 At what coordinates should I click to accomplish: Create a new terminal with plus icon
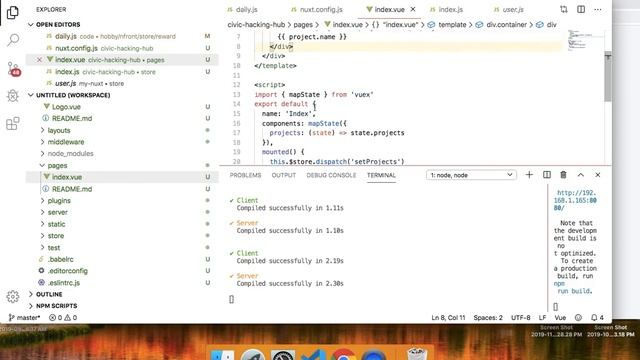pos(529,175)
